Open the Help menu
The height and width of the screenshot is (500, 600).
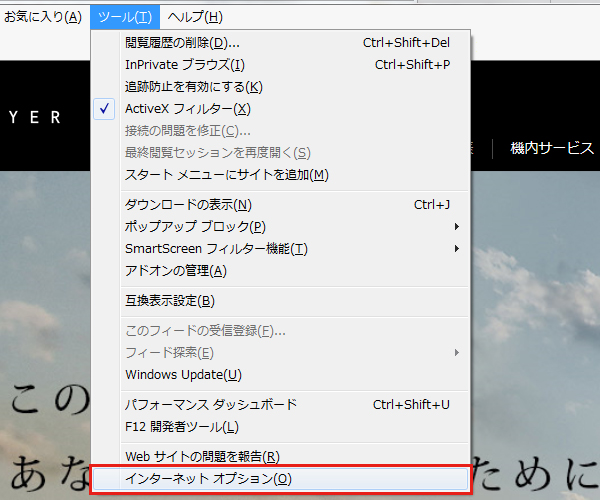195,17
